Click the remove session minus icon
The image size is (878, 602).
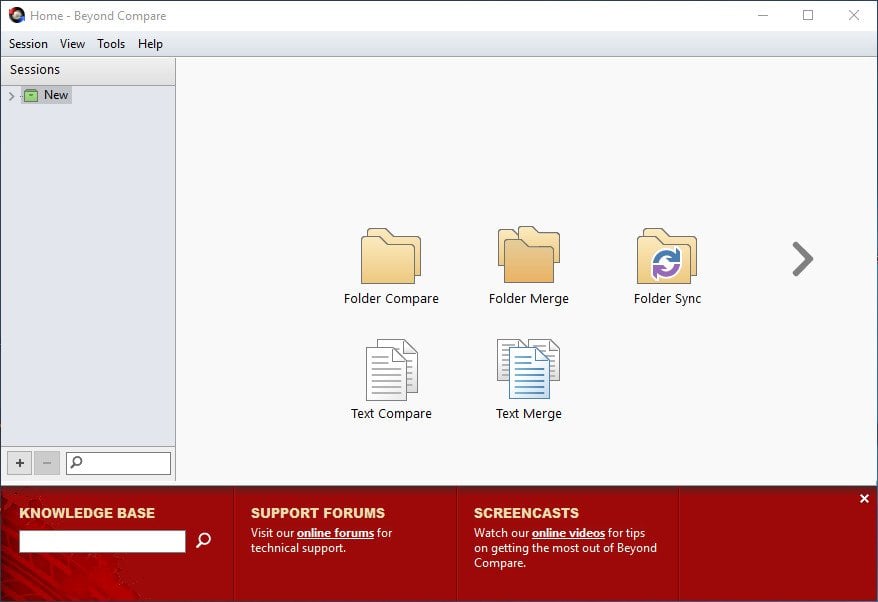46,462
